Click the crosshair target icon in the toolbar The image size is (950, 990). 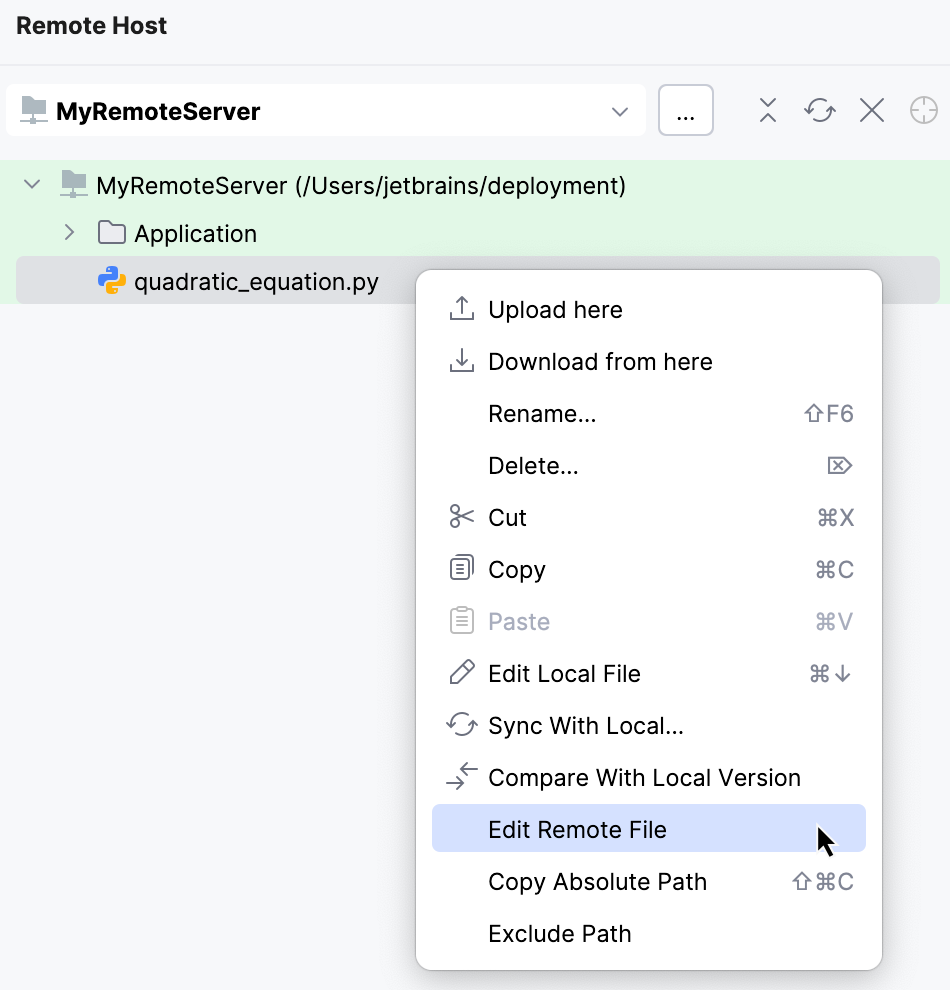click(x=923, y=110)
